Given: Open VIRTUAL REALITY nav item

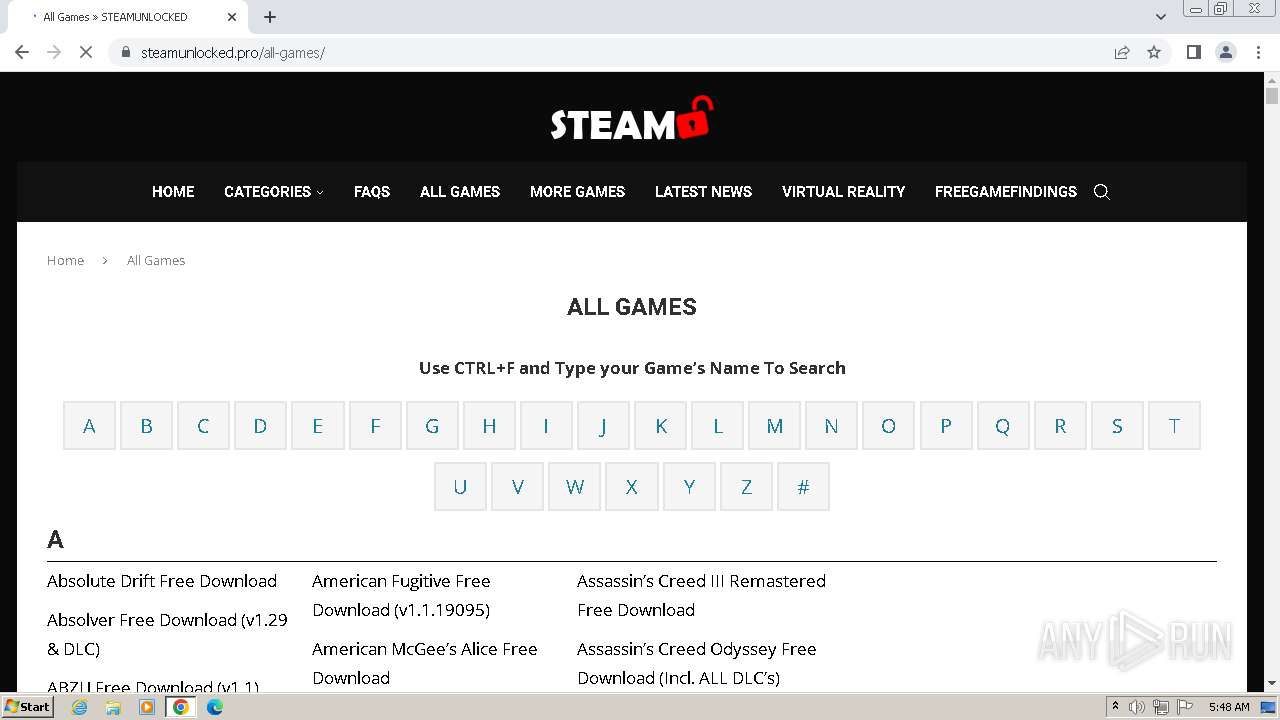Looking at the screenshot, I should coord(843,192).
